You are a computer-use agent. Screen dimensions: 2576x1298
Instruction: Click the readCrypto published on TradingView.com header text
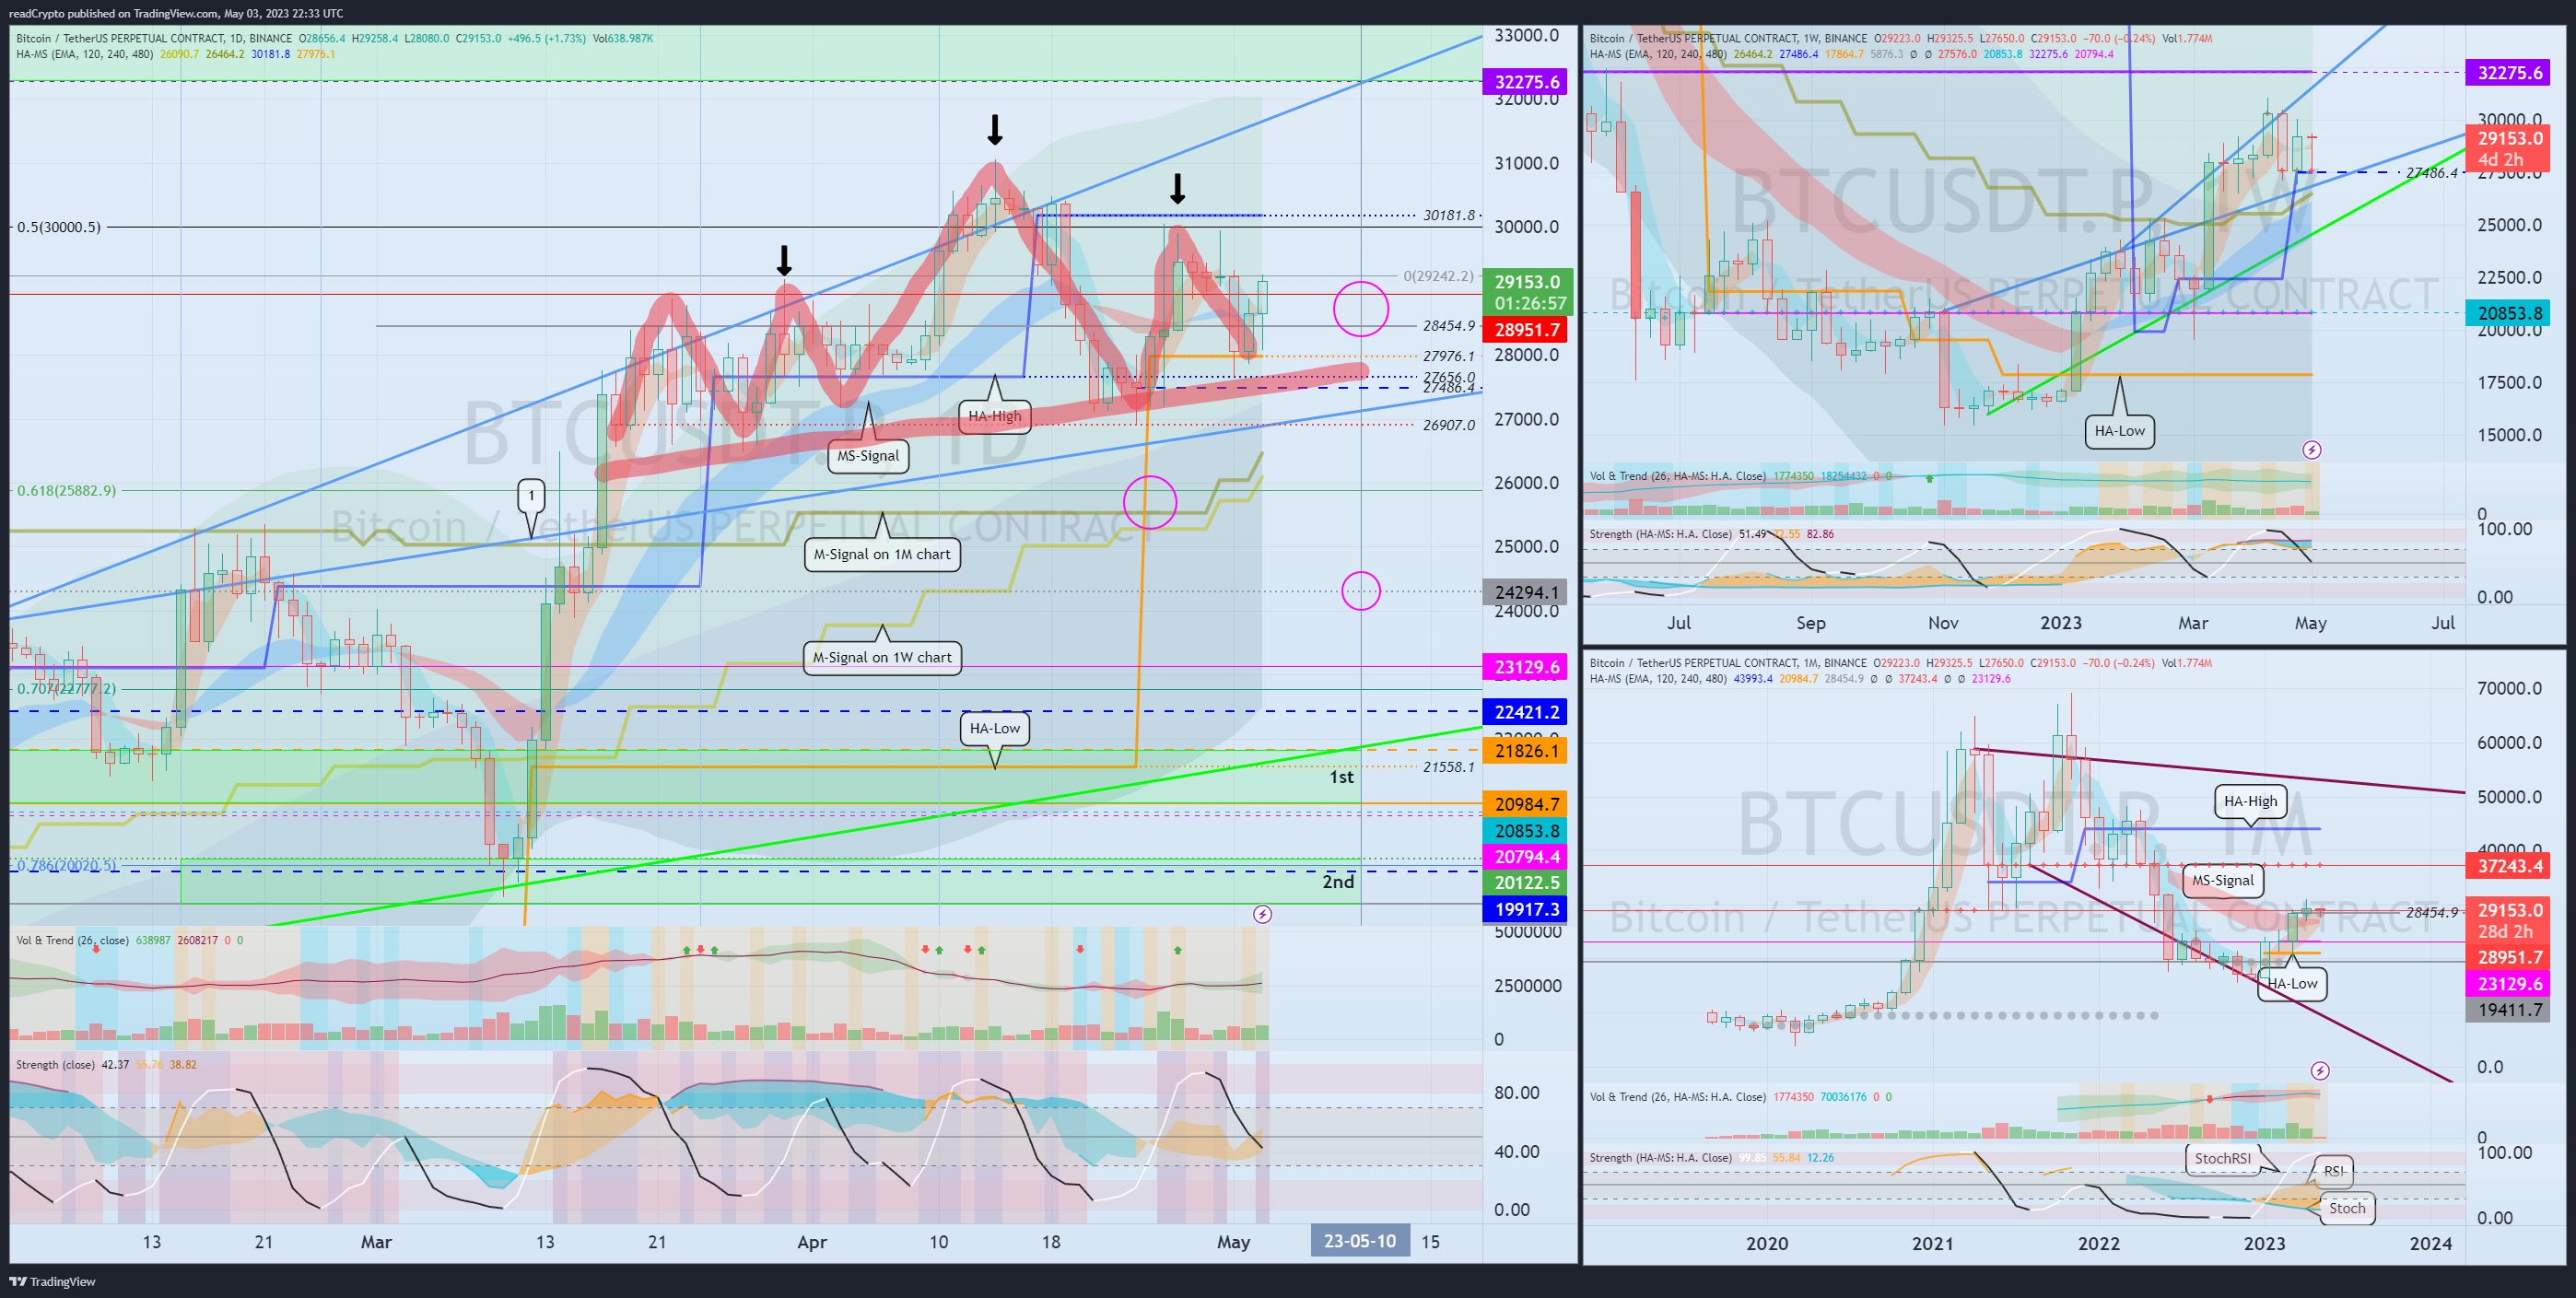tap(176, 13)
